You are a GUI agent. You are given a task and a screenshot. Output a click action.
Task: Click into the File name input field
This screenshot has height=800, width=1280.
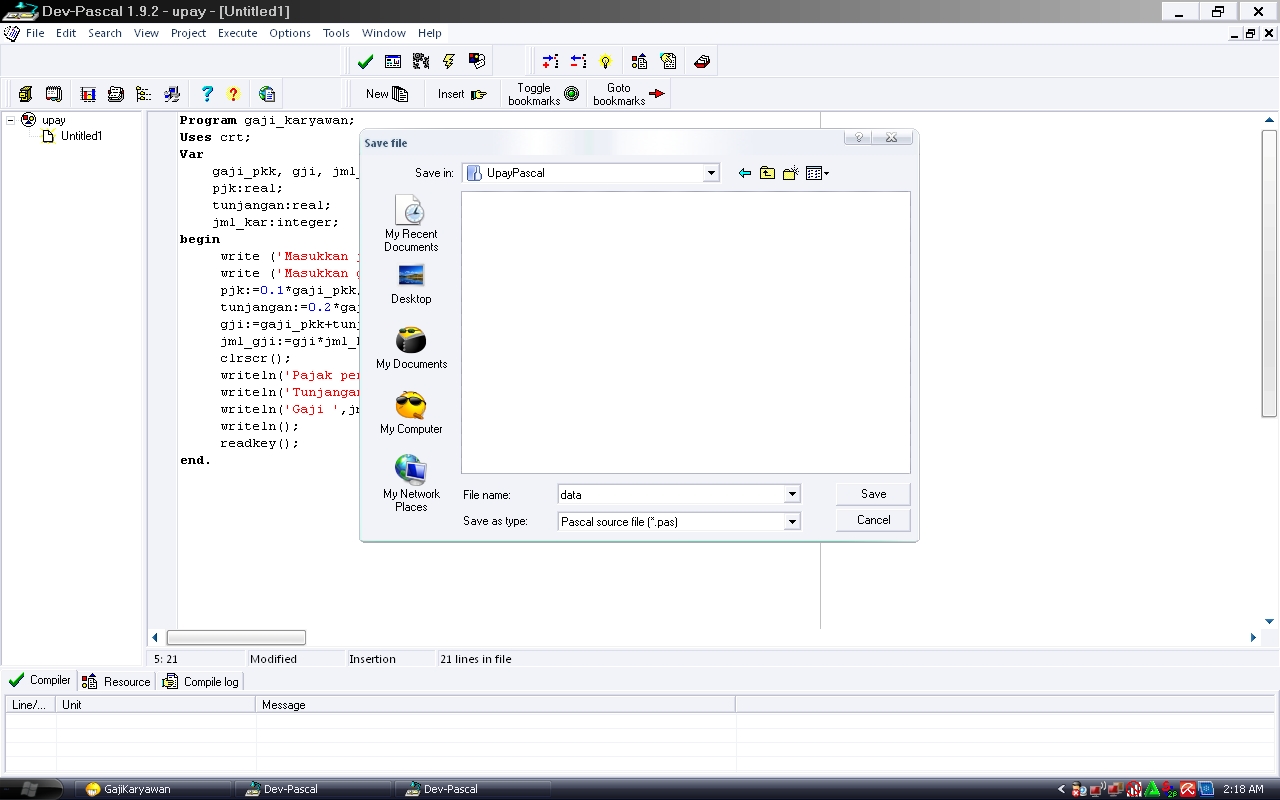671,494
